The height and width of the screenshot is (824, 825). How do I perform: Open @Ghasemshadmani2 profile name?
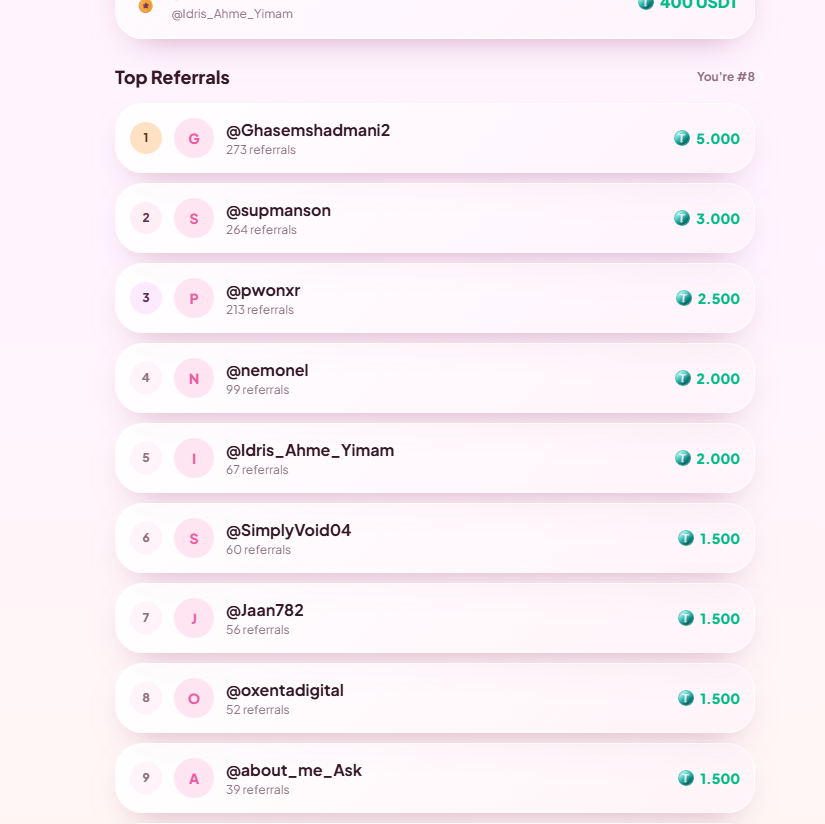[308, 130]
